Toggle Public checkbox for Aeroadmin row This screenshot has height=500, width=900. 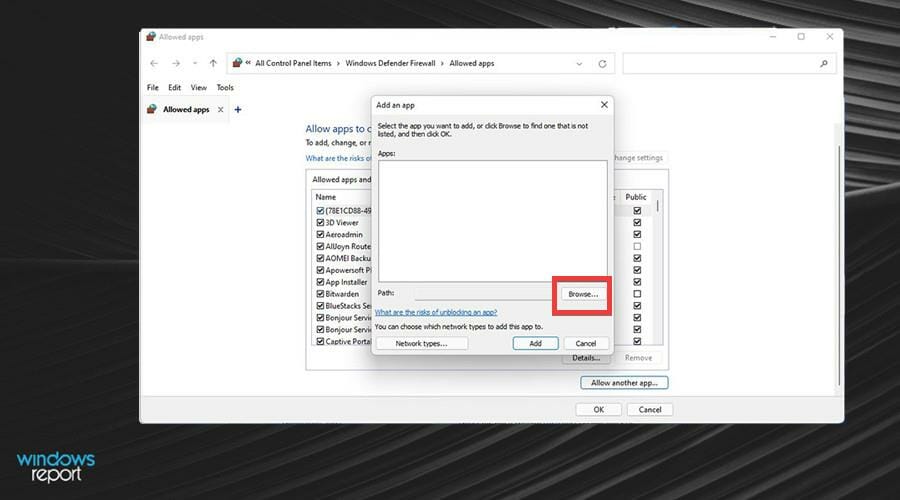(637, 234)
